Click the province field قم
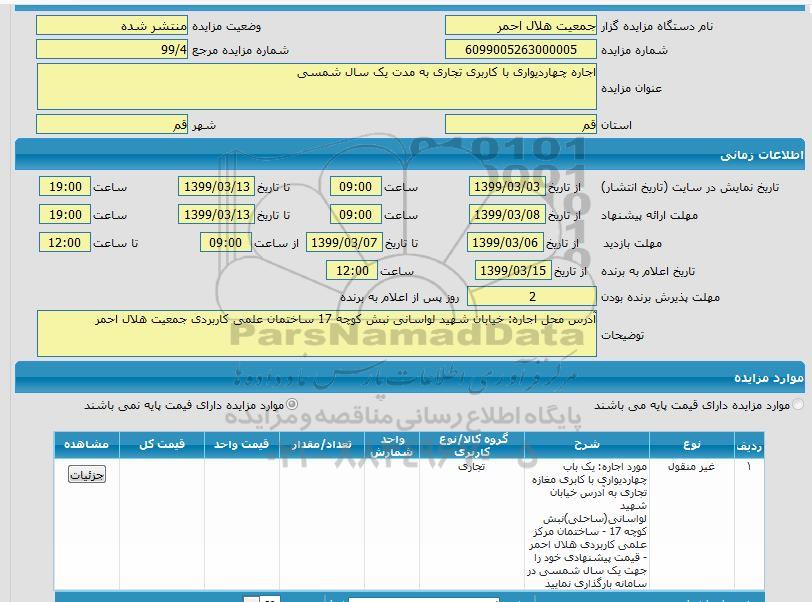 coord(520,124)
